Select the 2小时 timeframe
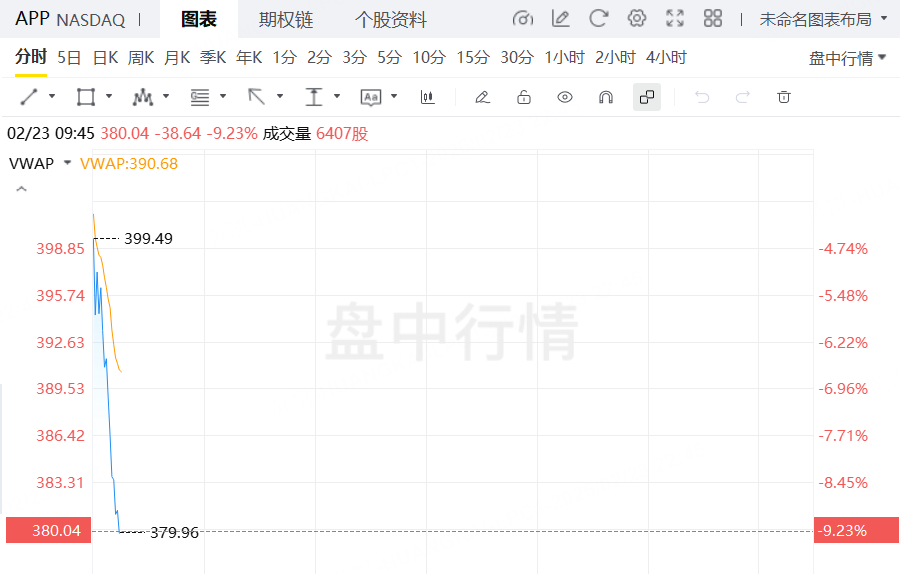The image size is (900, 574). 615,57
